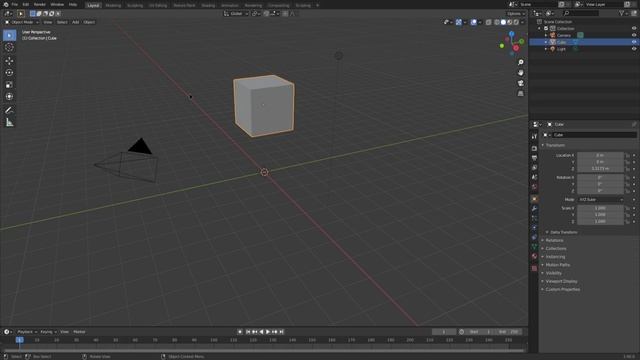Switch to Material Preview shading
The width and height of the screenshot is (640, 360).
click(509, 22)
